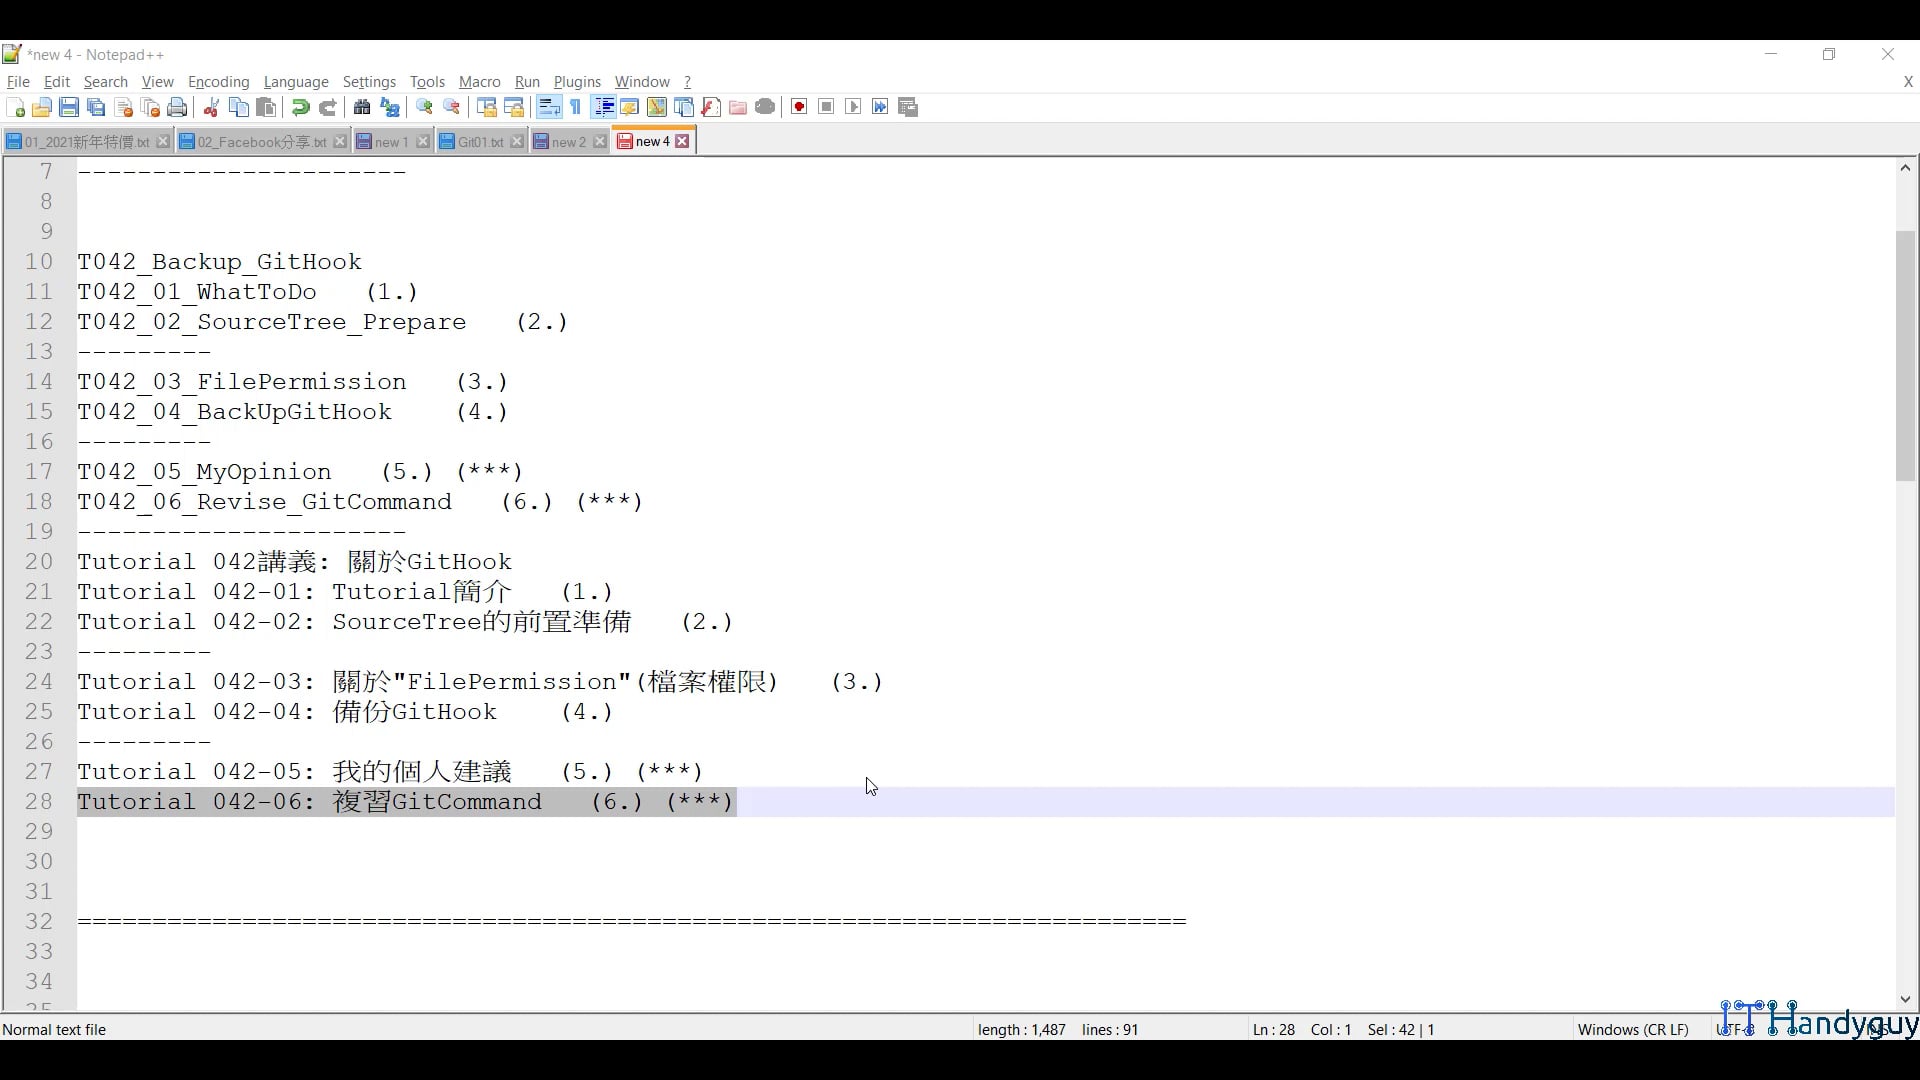1920x1080 pixels.
Task: Close the 02_Facebook tab with its X
Action: pyautogui.click(x=340, y=142)
